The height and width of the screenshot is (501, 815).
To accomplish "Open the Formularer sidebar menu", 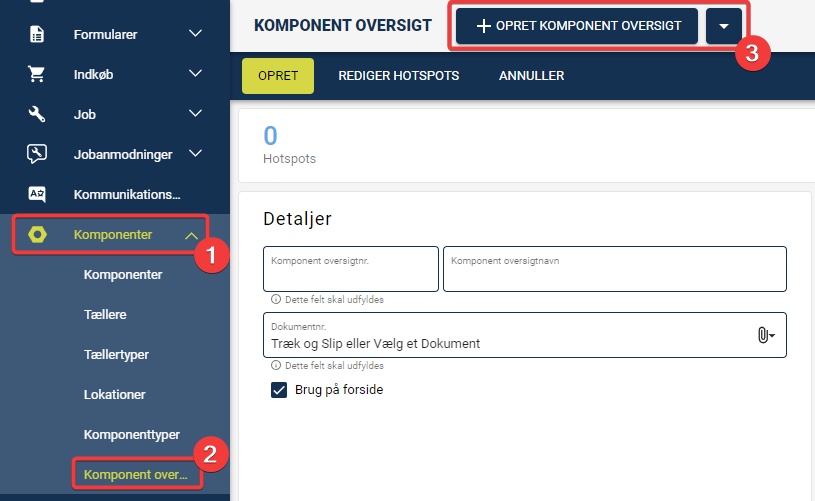I will click(115, 34).
